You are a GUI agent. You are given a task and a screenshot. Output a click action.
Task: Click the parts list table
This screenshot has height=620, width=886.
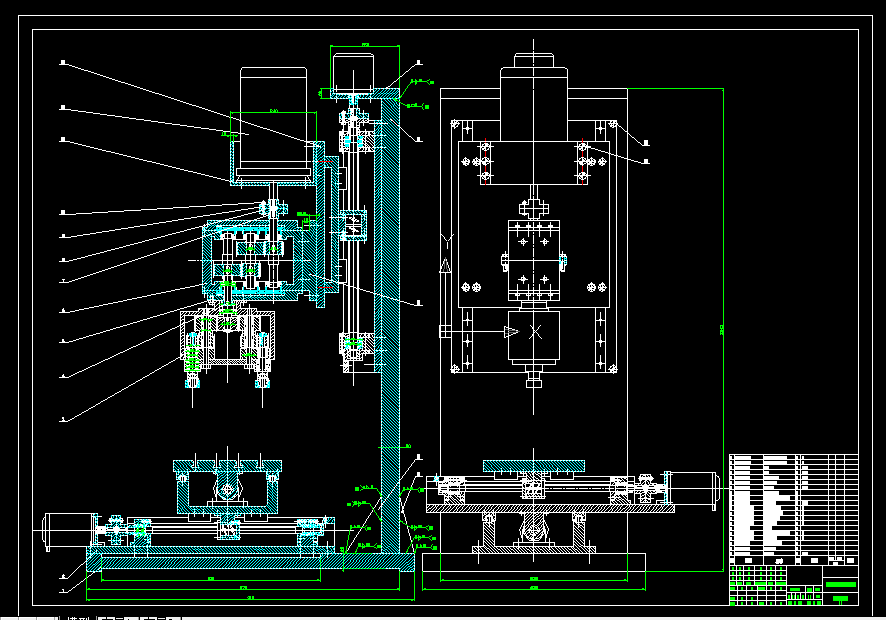click(793, 509)
